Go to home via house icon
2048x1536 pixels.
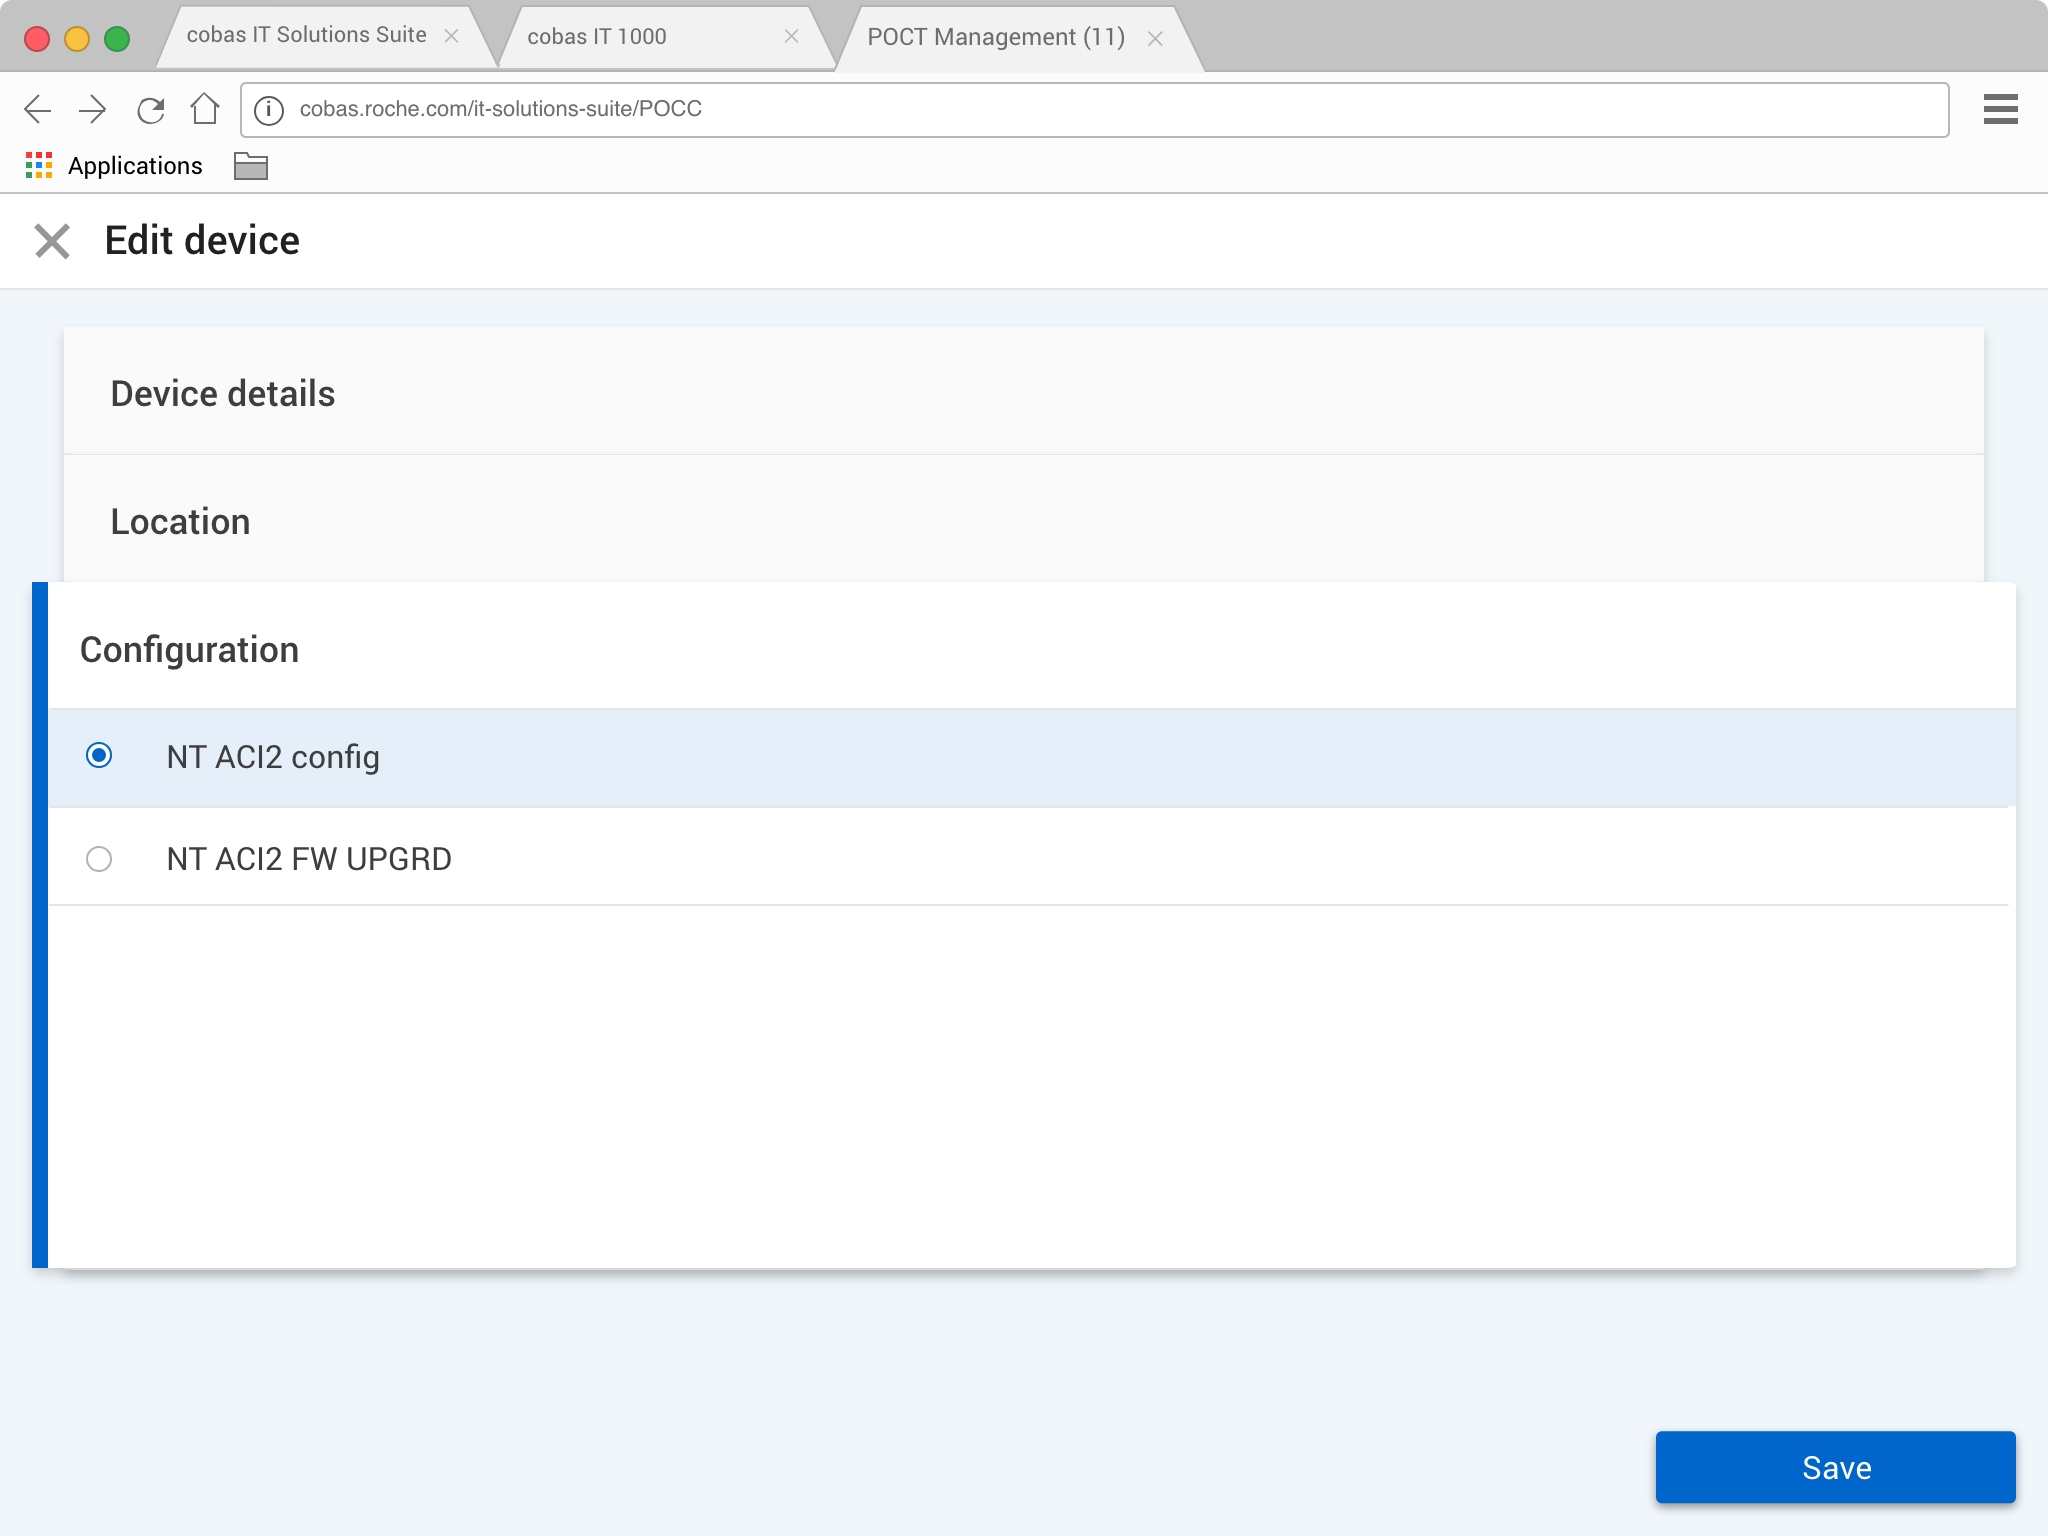[x=205, y=108]
